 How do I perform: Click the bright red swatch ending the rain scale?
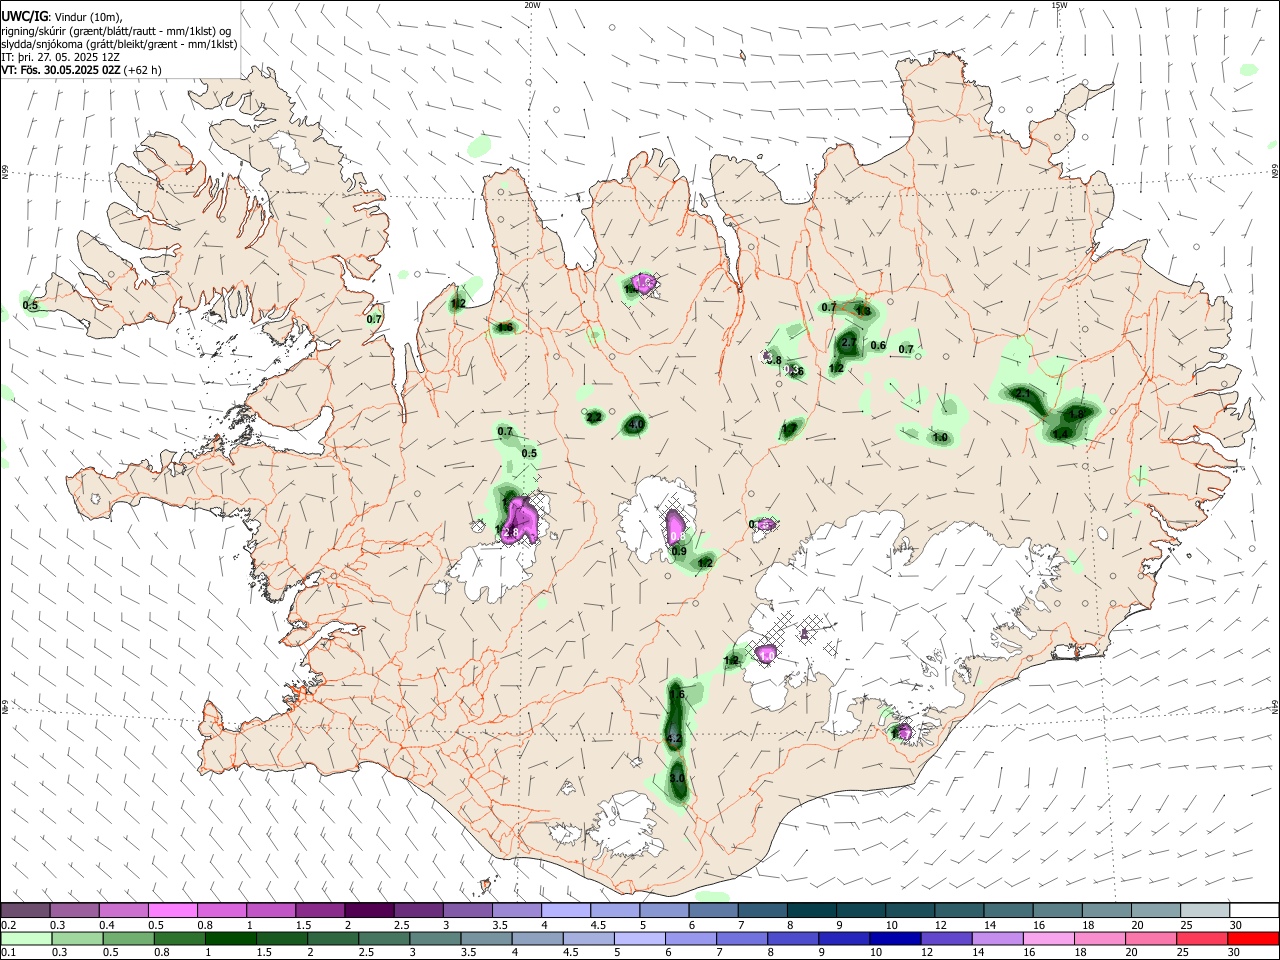coord(1254,939)
